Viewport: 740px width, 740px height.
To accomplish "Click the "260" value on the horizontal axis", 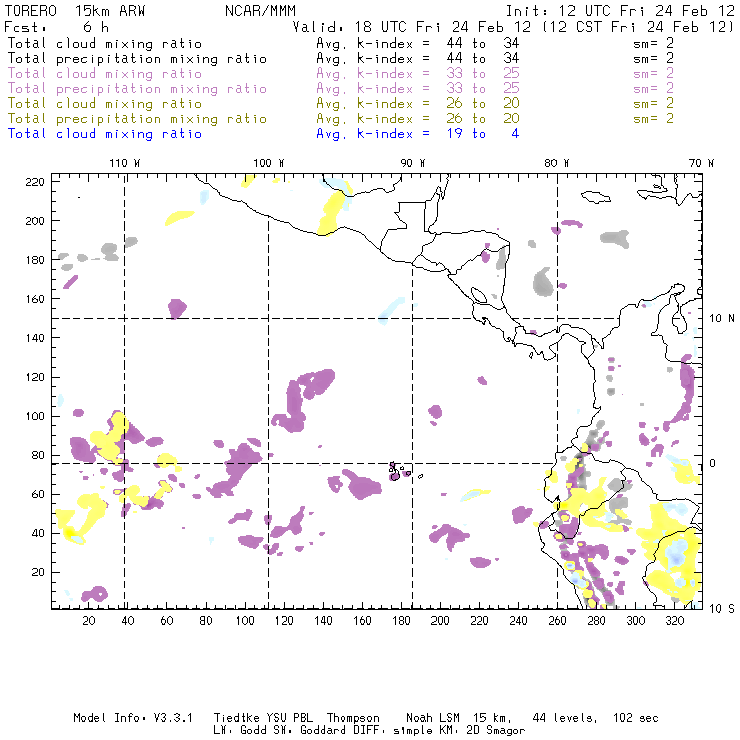I will pos(557,621).
